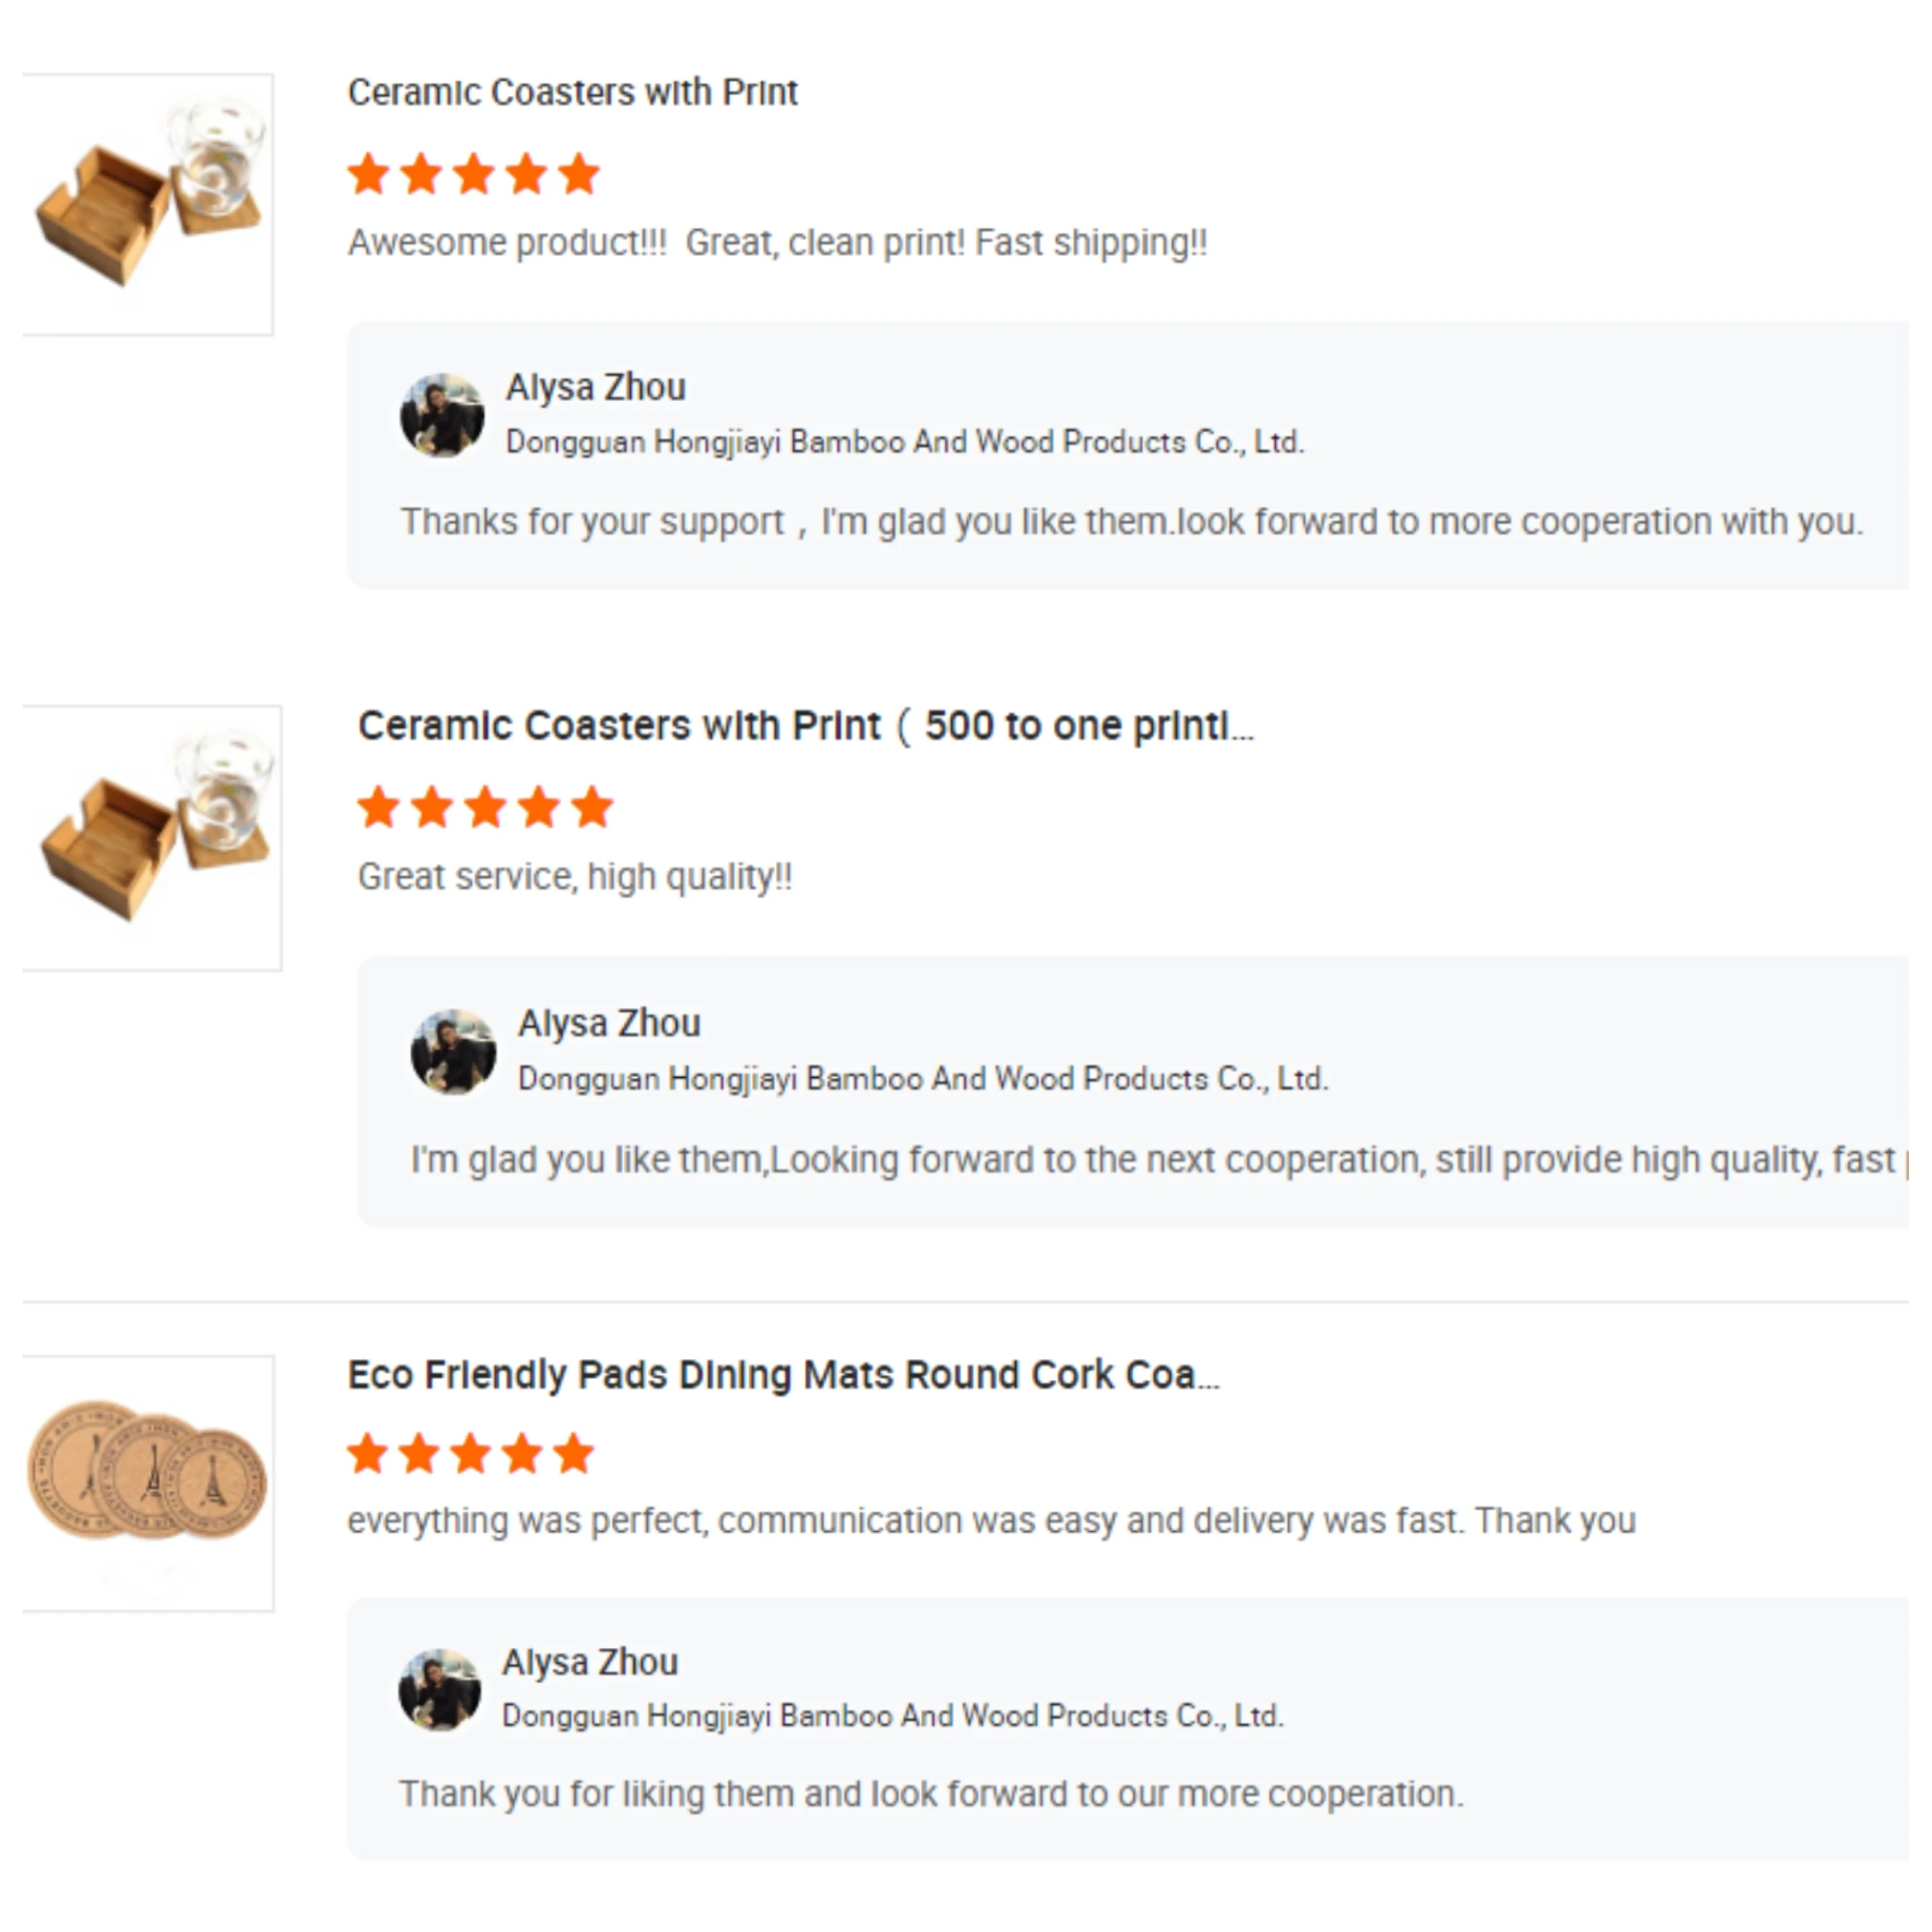
Task: Open Dongguan Hongjiayi company link in first reply
Action: [x=904, y=442]
